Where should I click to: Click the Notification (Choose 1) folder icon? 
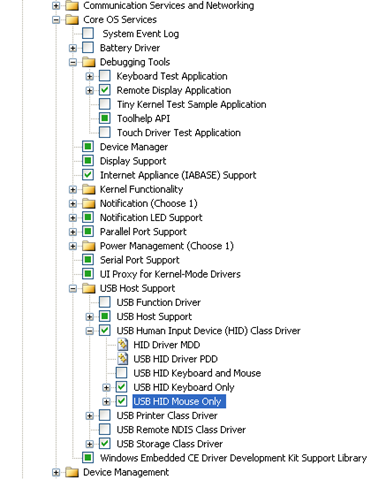89,203
